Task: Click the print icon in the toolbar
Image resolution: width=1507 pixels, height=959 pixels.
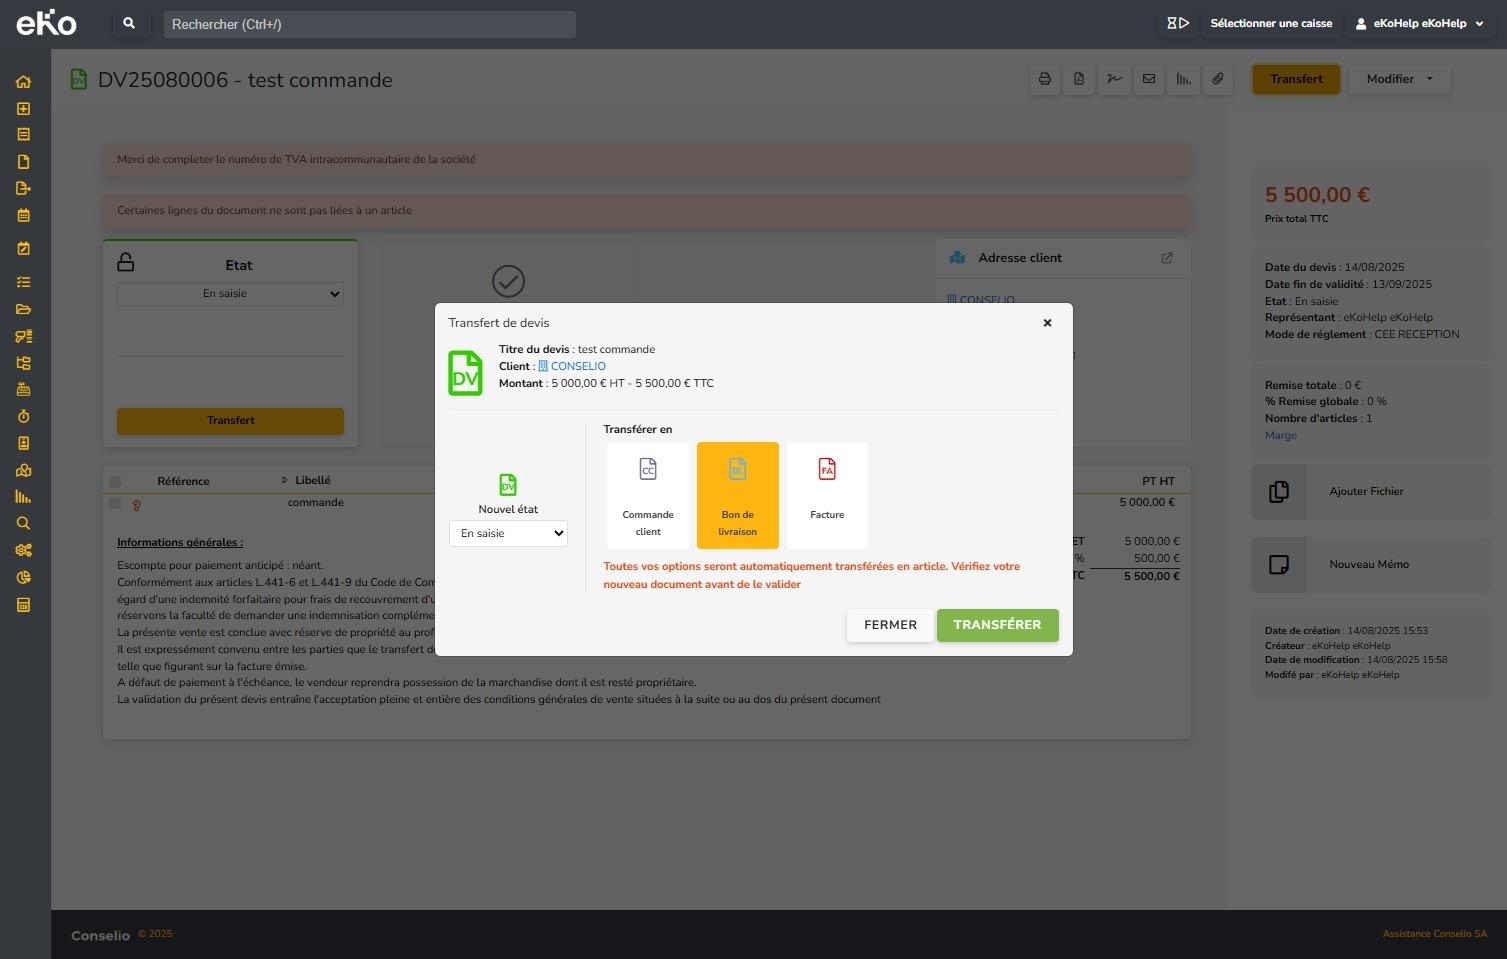Action: pyautogui.click(x=1045, y=79)
